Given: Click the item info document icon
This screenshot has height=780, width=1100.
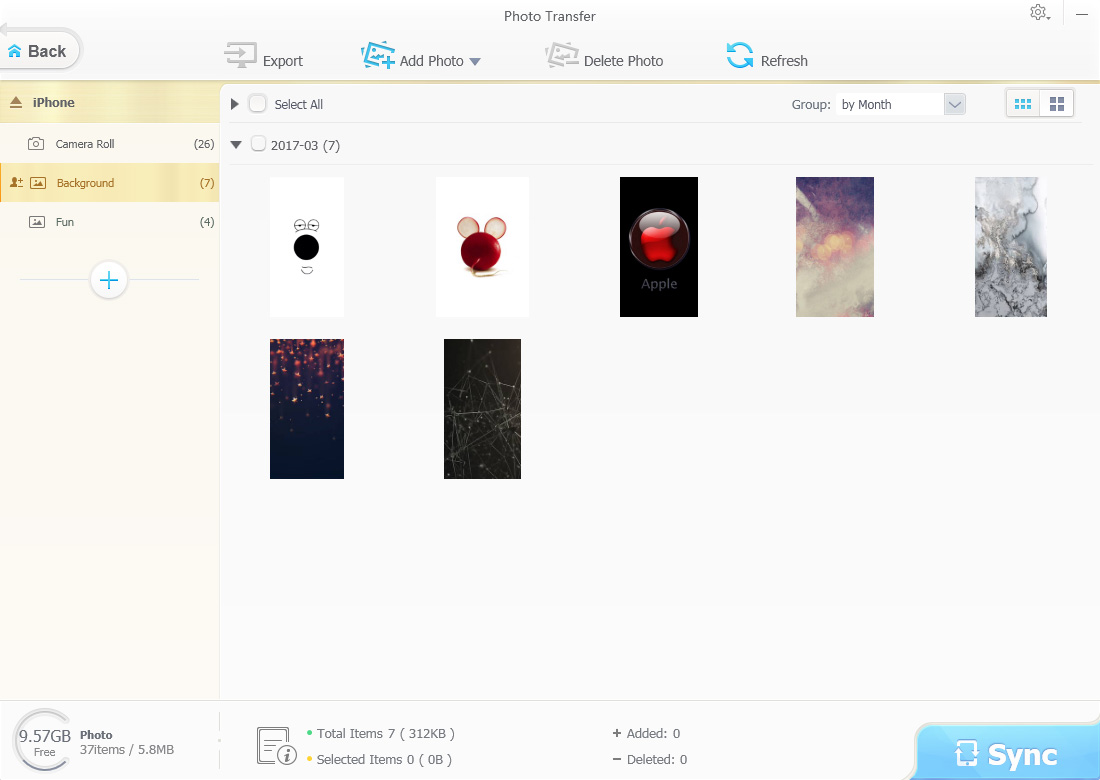Looking at the screenshot, I should pos(276,746).
